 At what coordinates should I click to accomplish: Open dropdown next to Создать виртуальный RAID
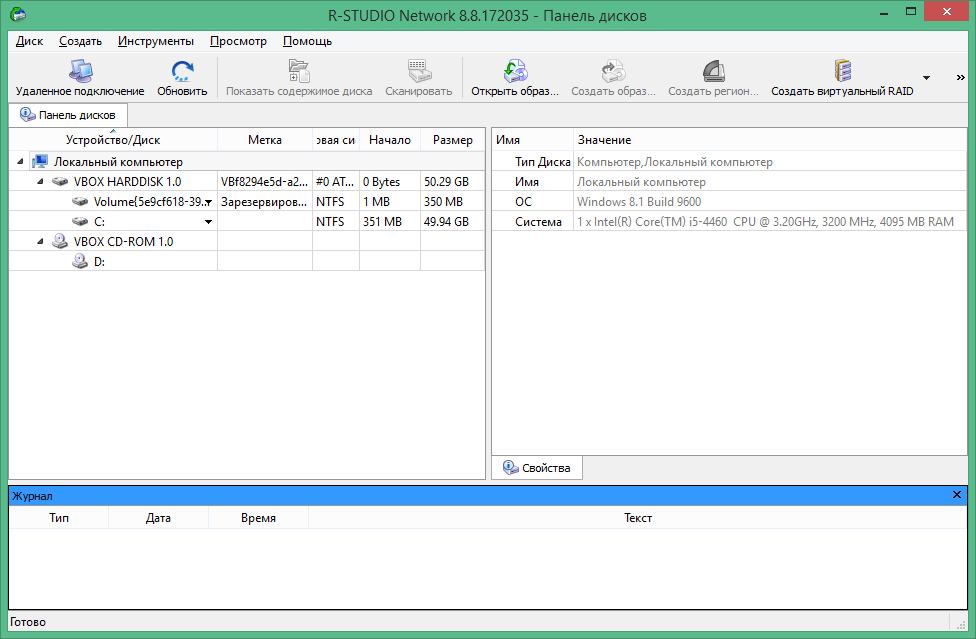926,78
